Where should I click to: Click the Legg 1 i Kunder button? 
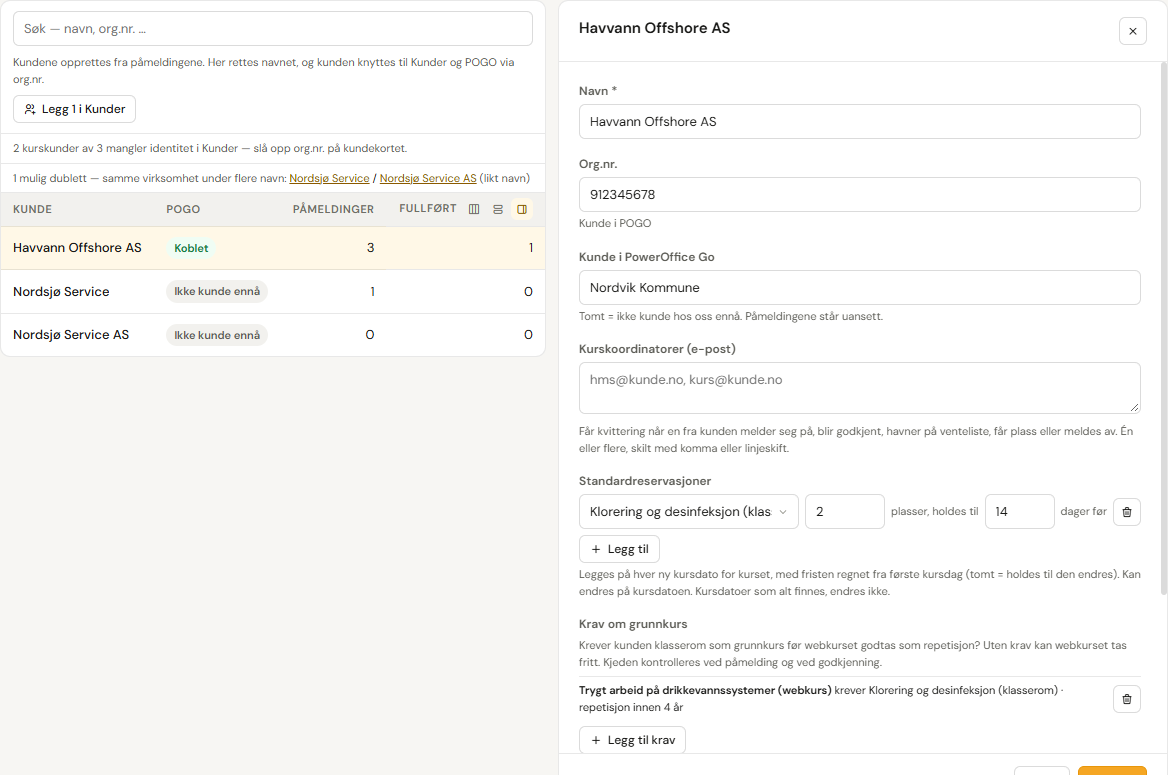coord(74,109)
